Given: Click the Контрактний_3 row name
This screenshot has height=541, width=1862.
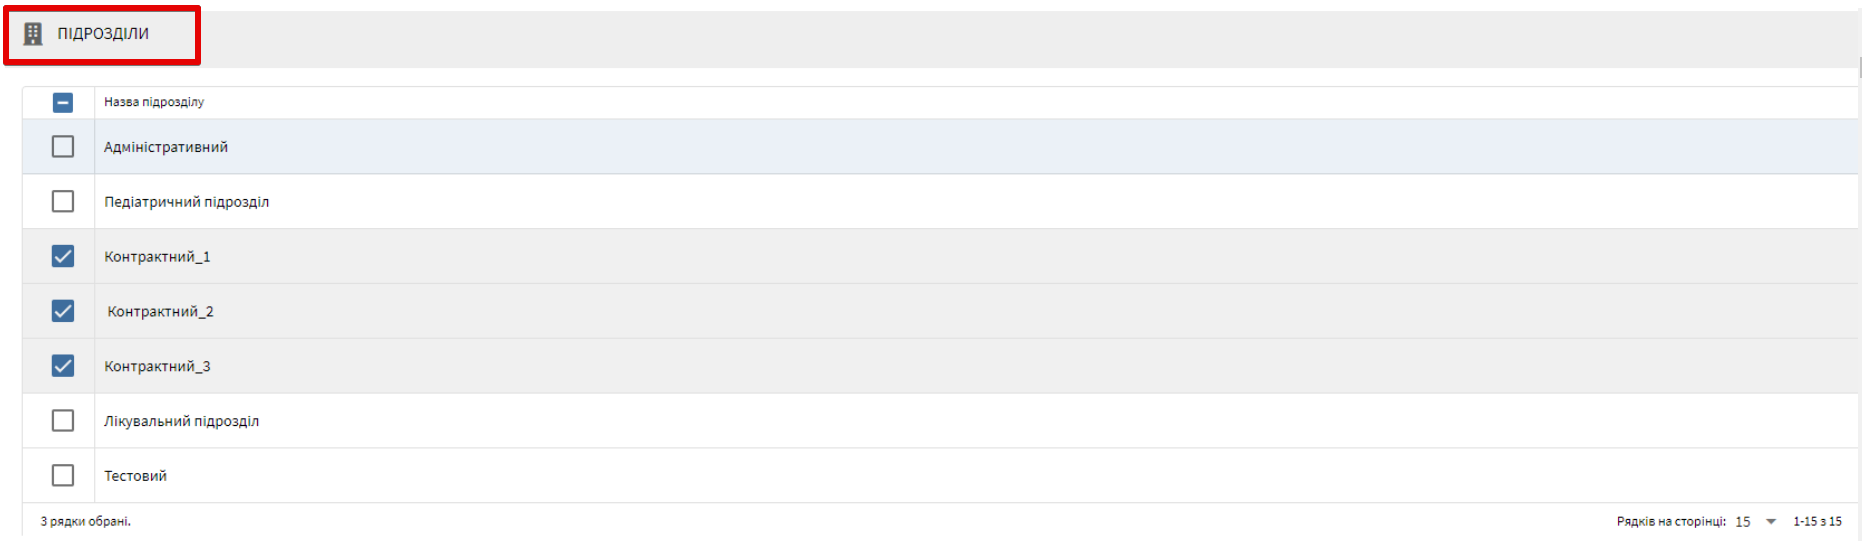Looking at the screenshot, I should pos(157,367).
